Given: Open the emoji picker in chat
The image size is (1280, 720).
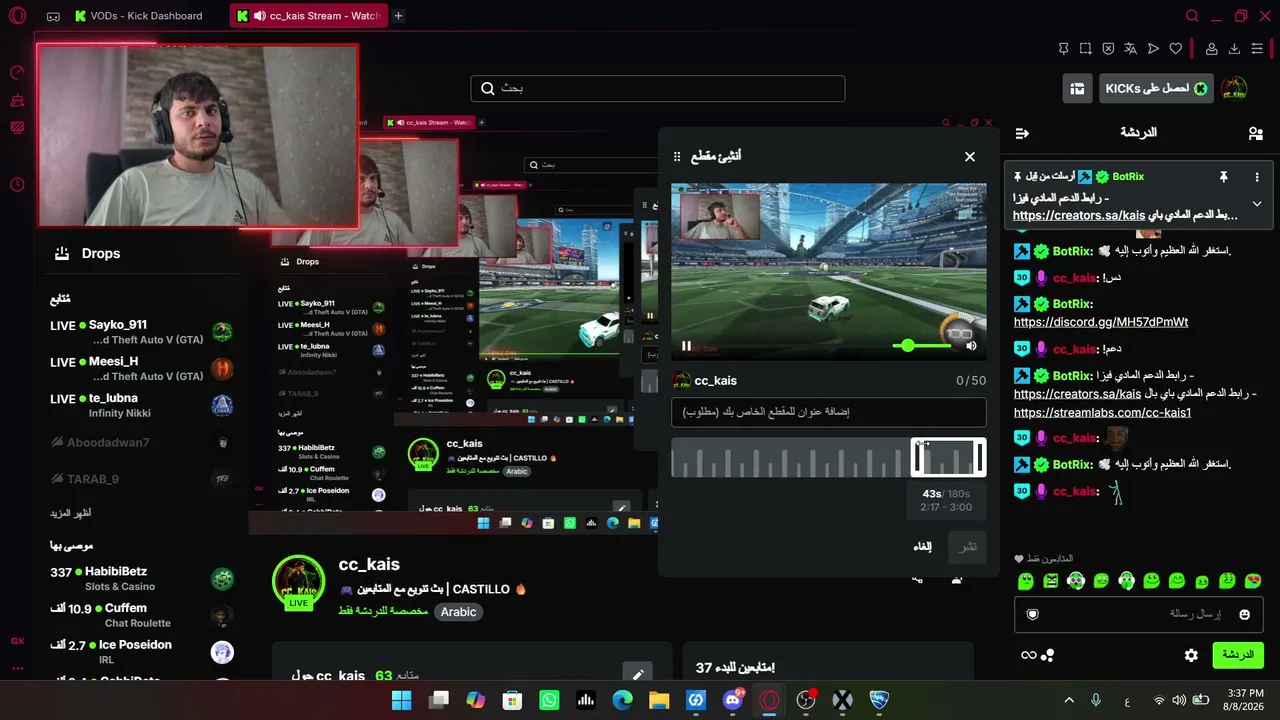Looking at the screenshot, I should click(x=1244, y=614).
